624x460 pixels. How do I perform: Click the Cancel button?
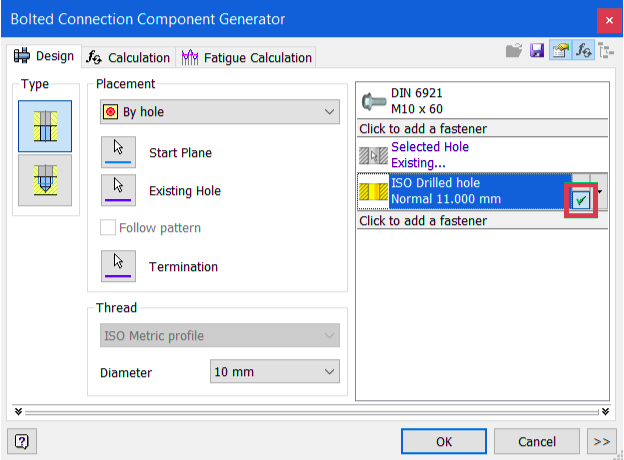(537, 441)
